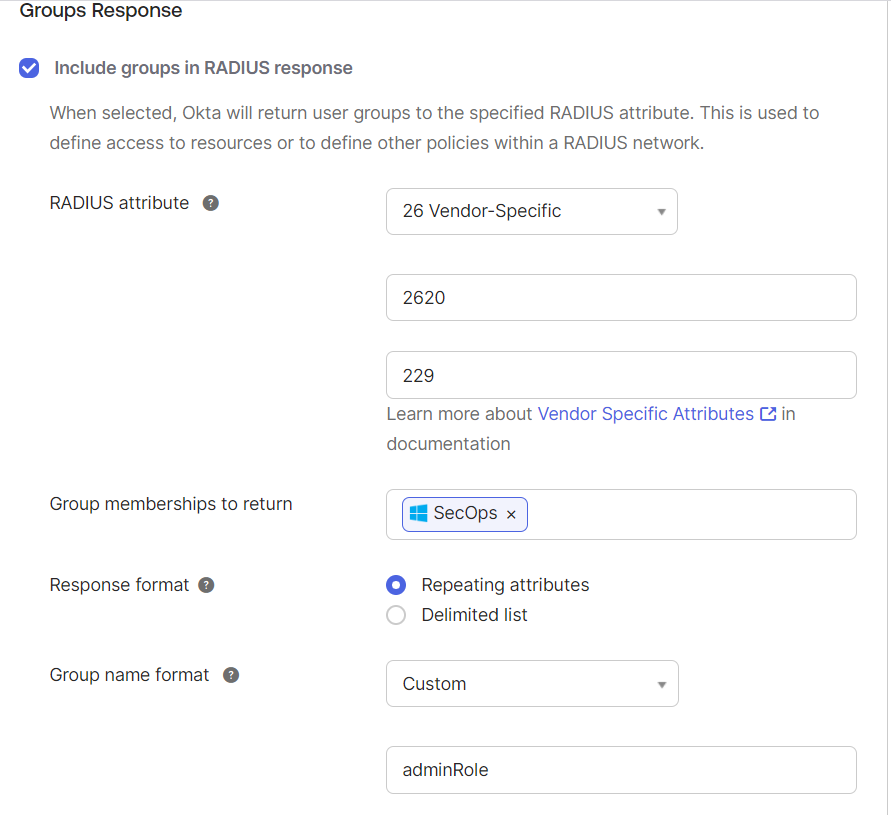Open the Group name format dropdown

coord(531,684)
